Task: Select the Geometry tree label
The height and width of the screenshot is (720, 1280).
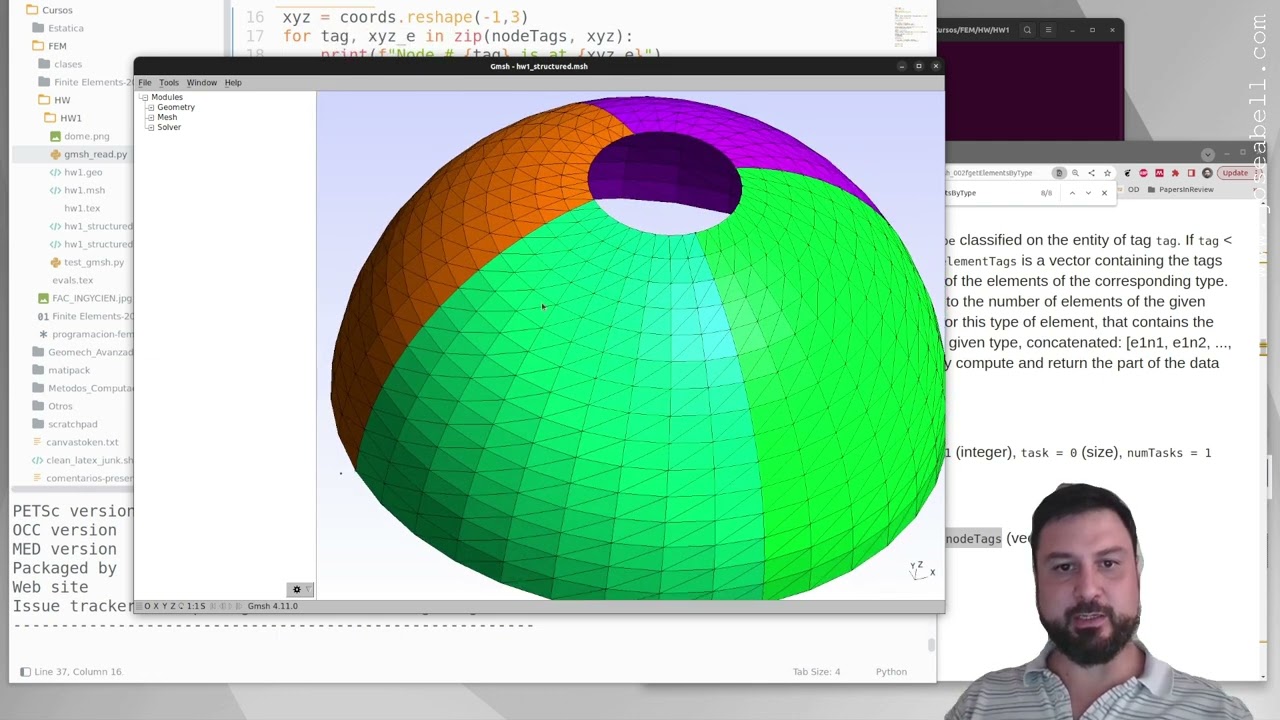Action: click(176, 107)
